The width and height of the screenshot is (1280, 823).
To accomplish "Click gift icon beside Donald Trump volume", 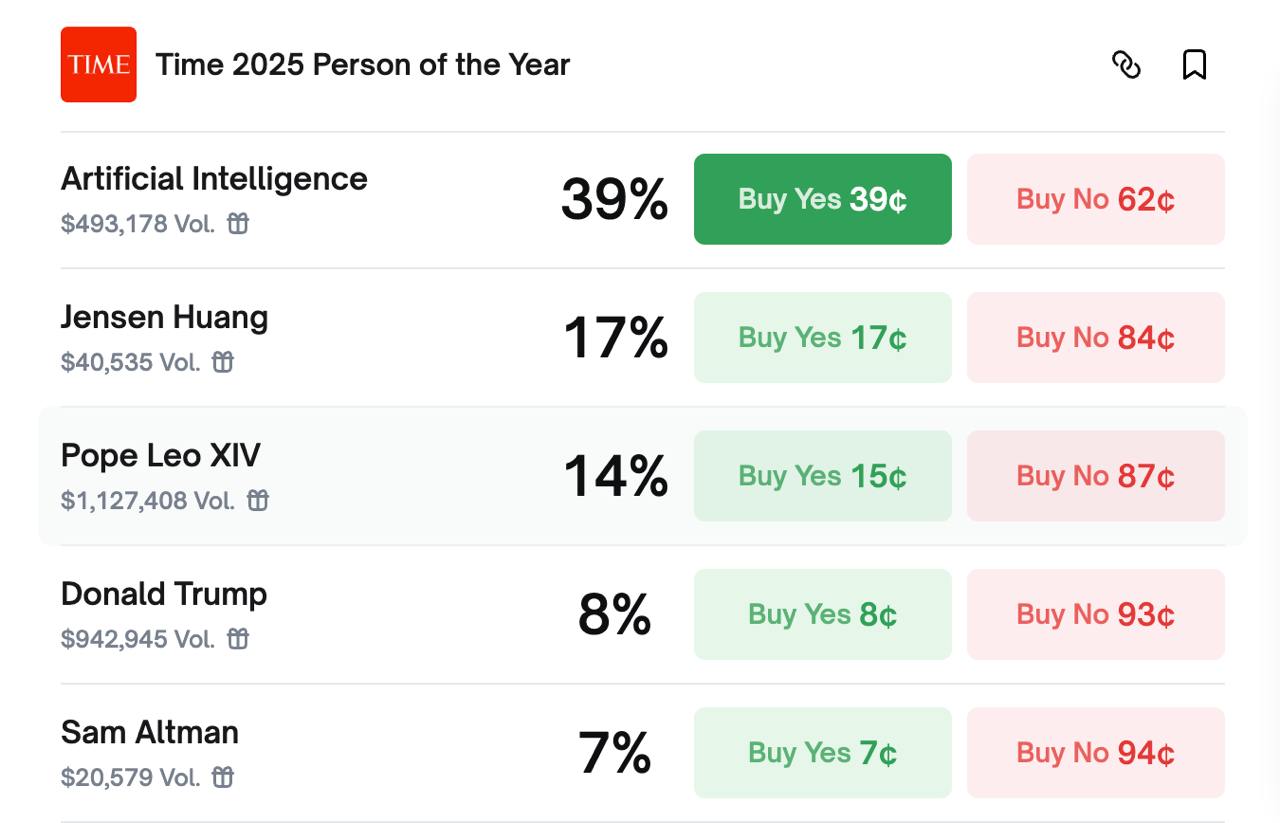I will click(238, 638).
